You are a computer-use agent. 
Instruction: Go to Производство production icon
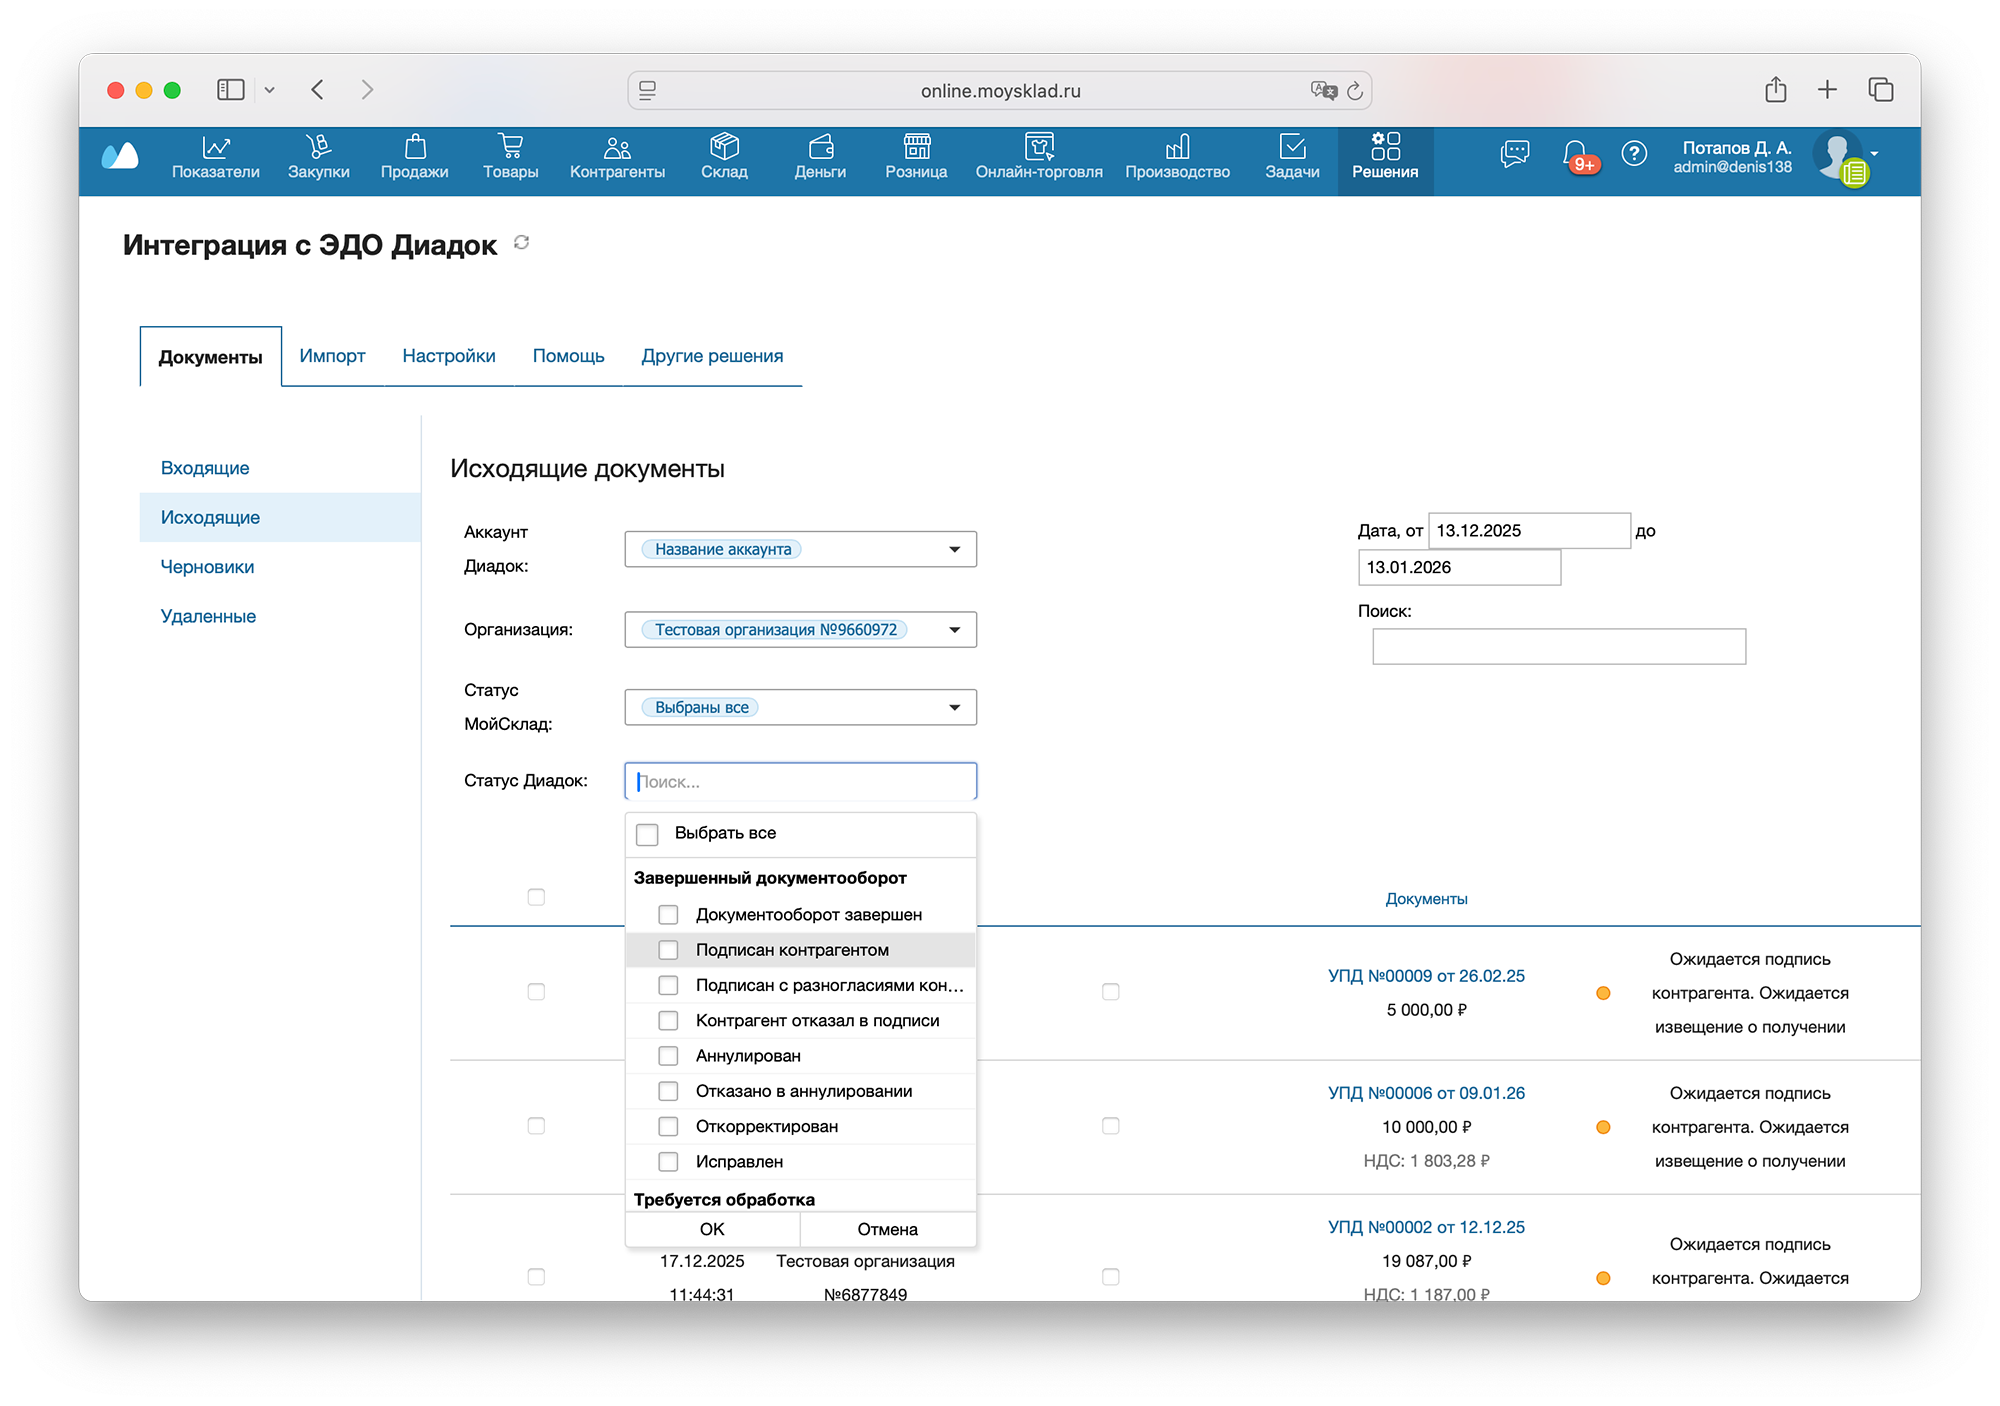1177,148
